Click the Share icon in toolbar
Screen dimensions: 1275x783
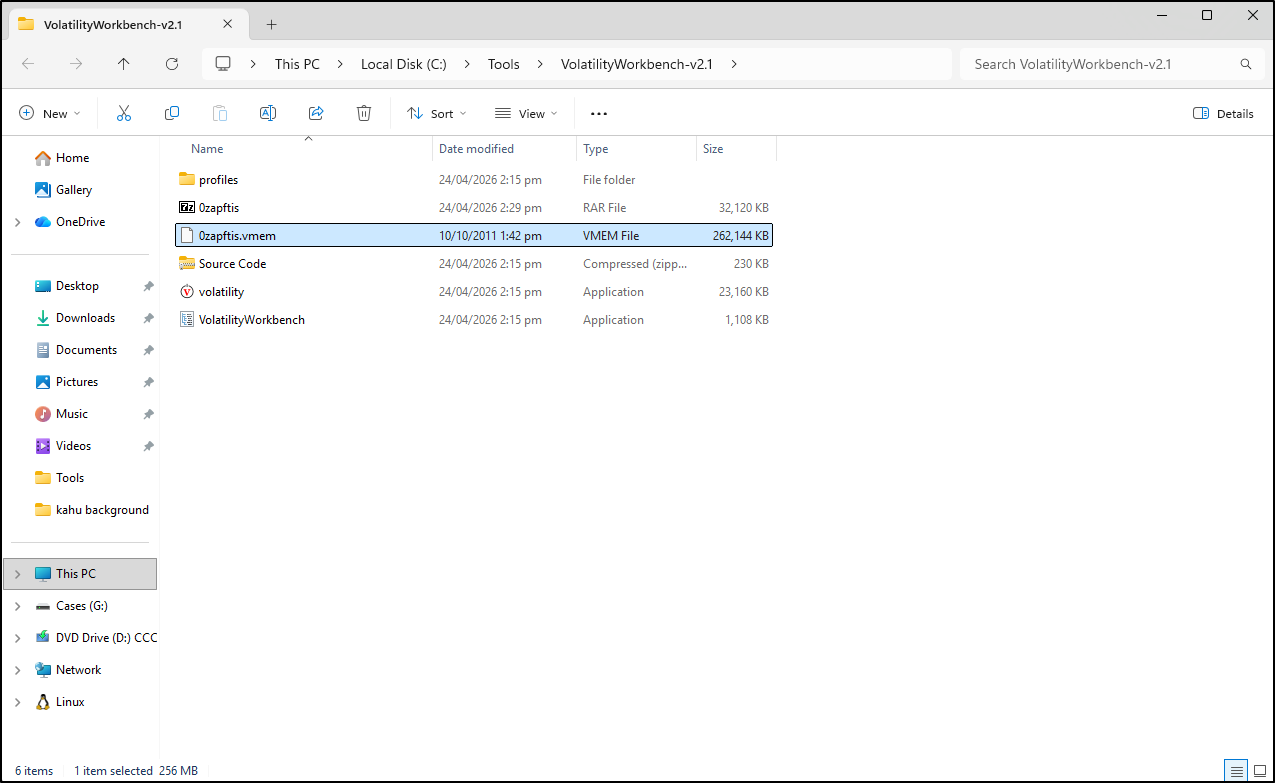[316, 113]
